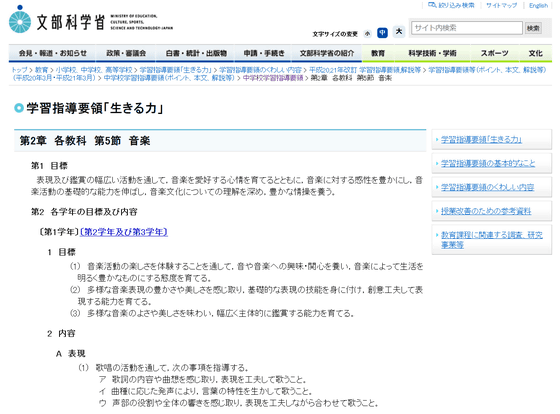Open the 白書・統計・出版物 menu

(196, 53)
